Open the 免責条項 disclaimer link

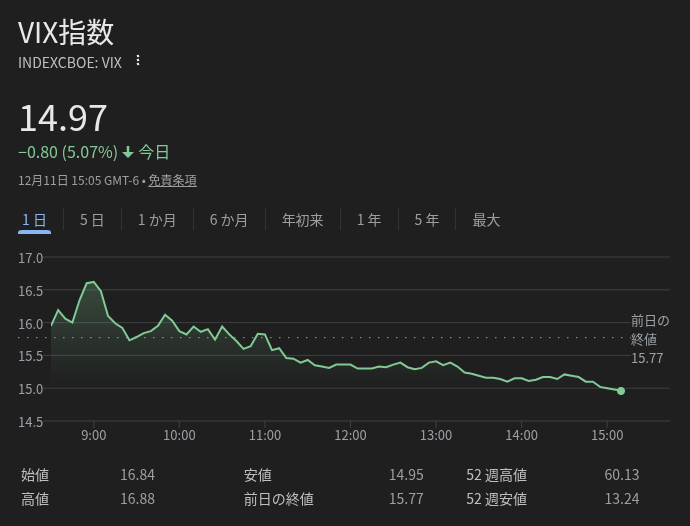point(172,181)
